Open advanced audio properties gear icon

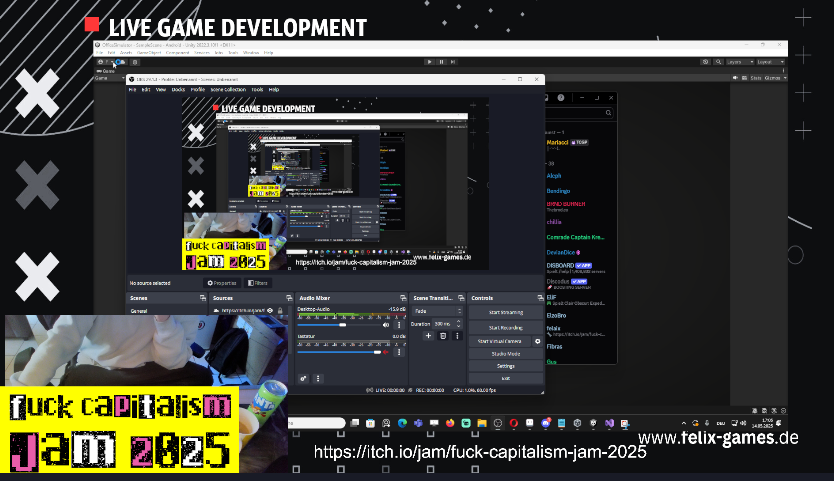click(303, 379)
